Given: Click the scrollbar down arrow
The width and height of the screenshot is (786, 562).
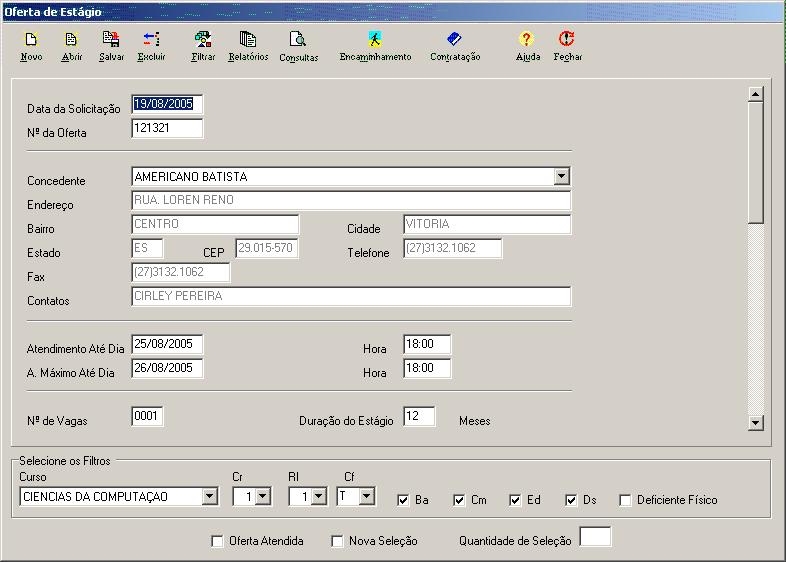Looking at the screenshot, I should click(755, 423).
